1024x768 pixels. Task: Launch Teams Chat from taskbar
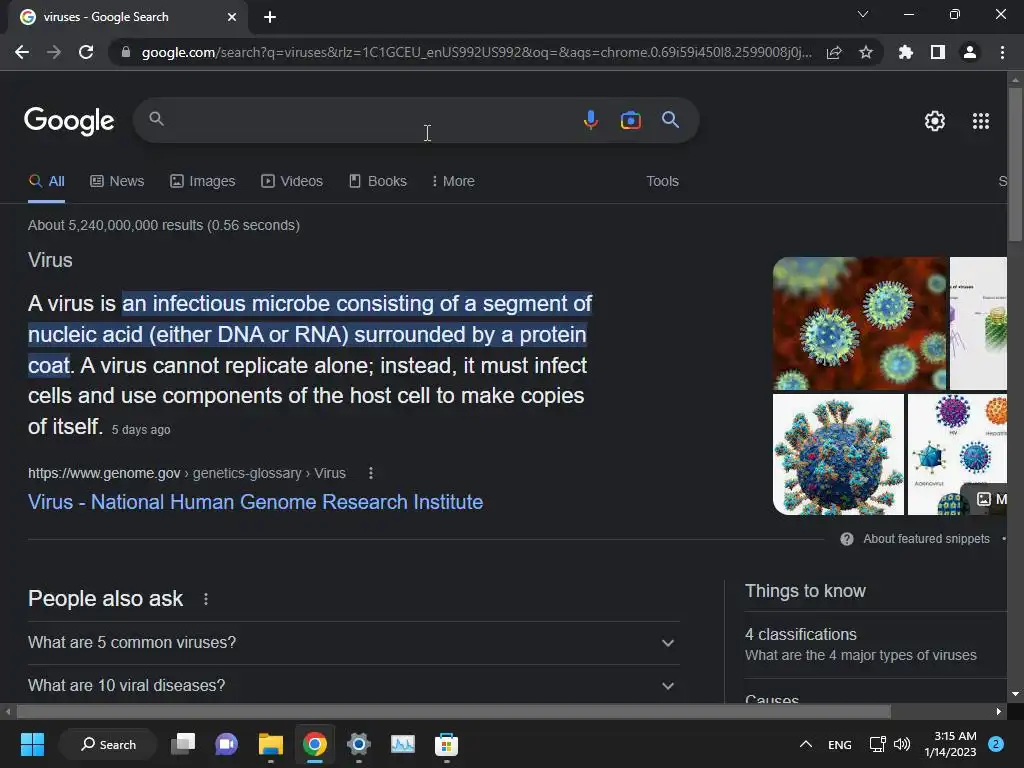coord(226,744)
